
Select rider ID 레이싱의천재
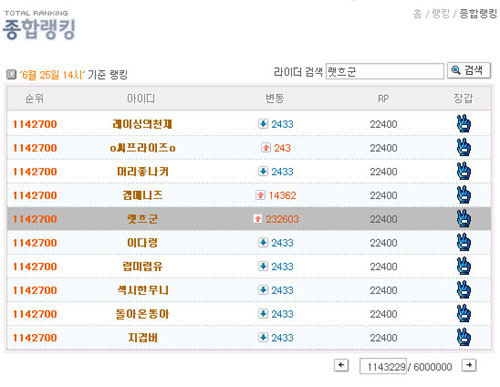[x=142, y=124]
